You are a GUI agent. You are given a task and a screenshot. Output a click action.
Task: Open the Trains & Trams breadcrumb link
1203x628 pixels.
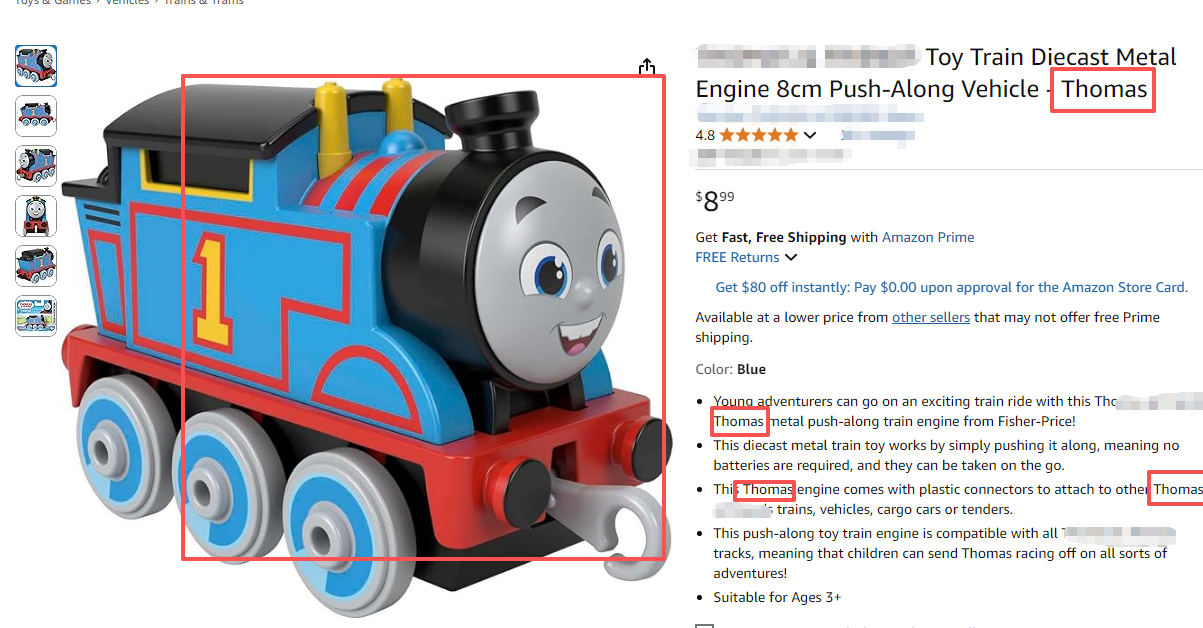pyautogui.click(x=204, y=3)
